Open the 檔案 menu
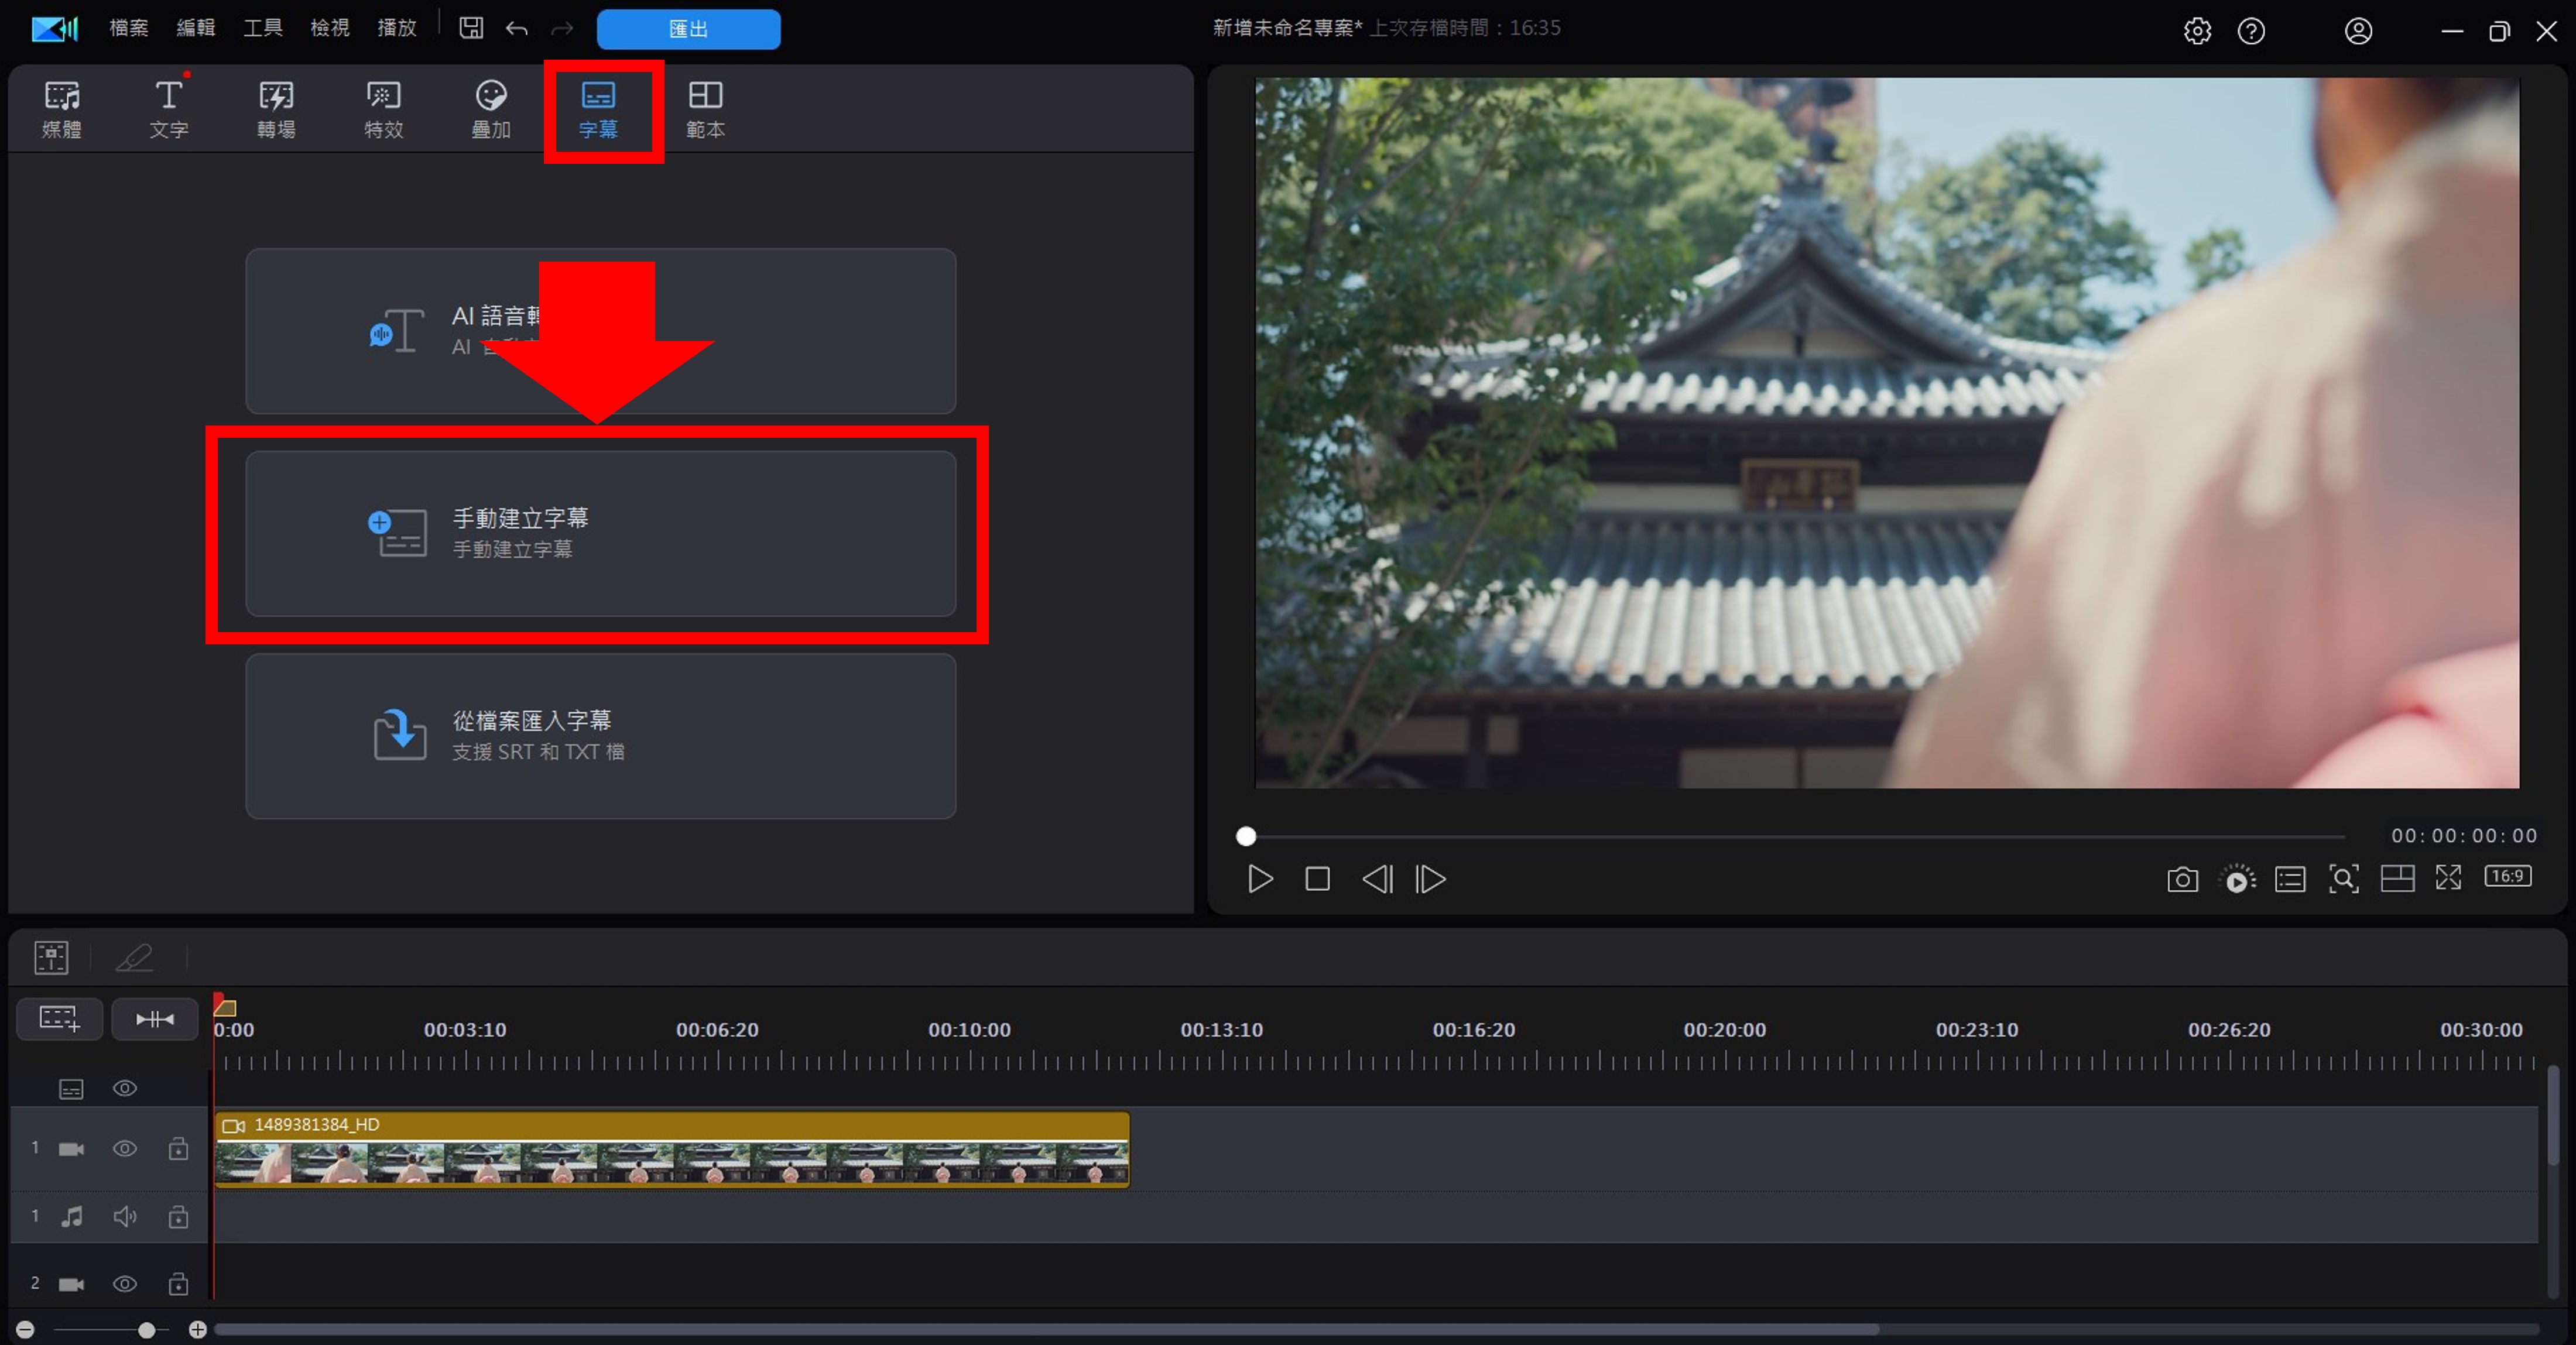 click(128, 28)
